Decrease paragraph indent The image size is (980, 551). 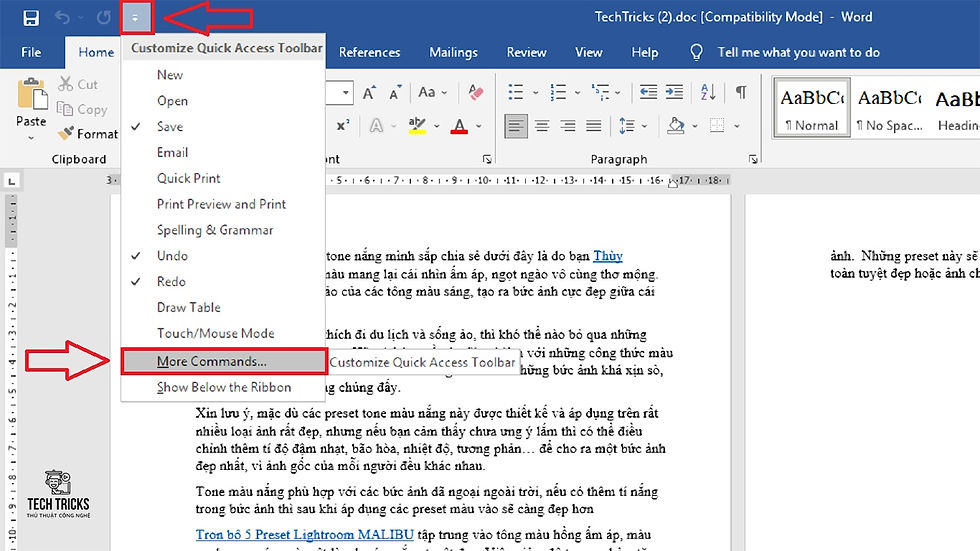point(648,92)
